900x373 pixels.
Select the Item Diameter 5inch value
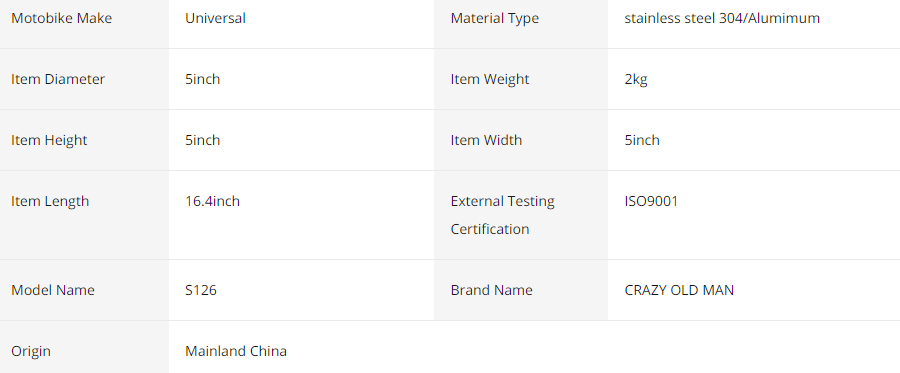click(x=203, y=79)
